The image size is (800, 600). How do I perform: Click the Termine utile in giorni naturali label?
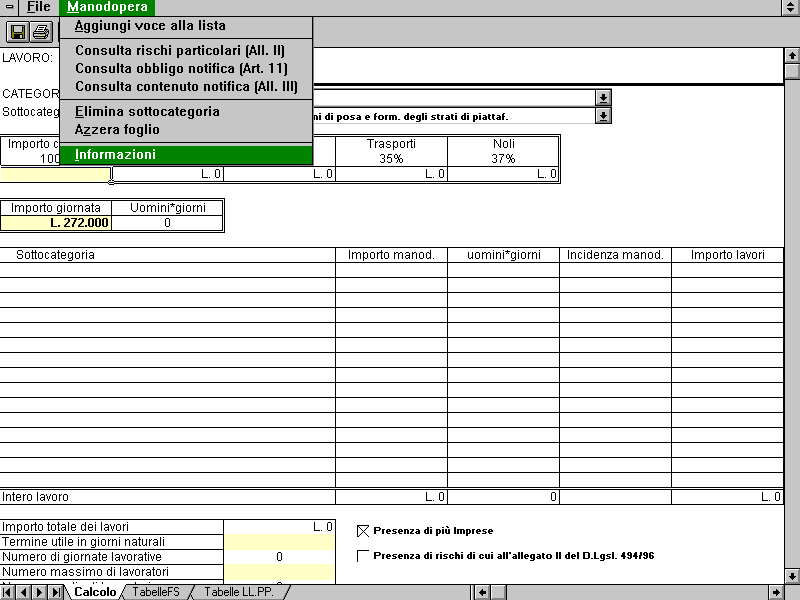coord(83,542)
